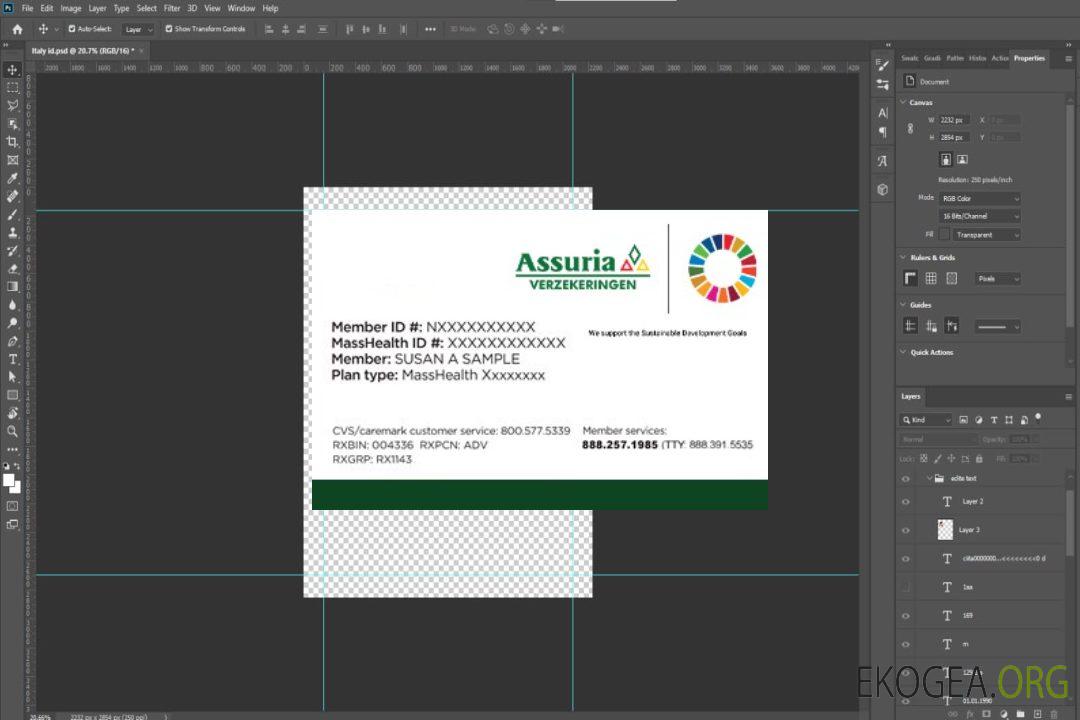Open the Window menu
Image resolution: width=1080 pixels, height=720 pixels.
pos(241,8)
